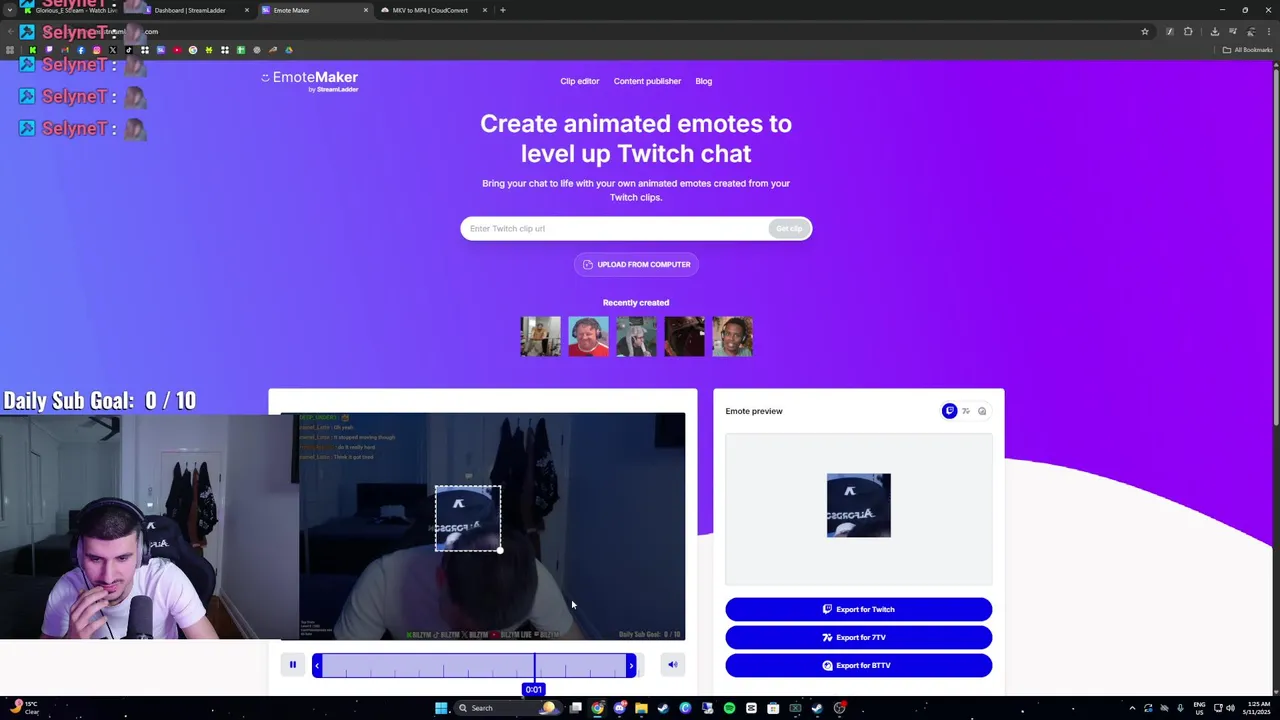Open the Instagram bookmark icon
This screenshot has width=1280, height=720.
pos(97,50)
